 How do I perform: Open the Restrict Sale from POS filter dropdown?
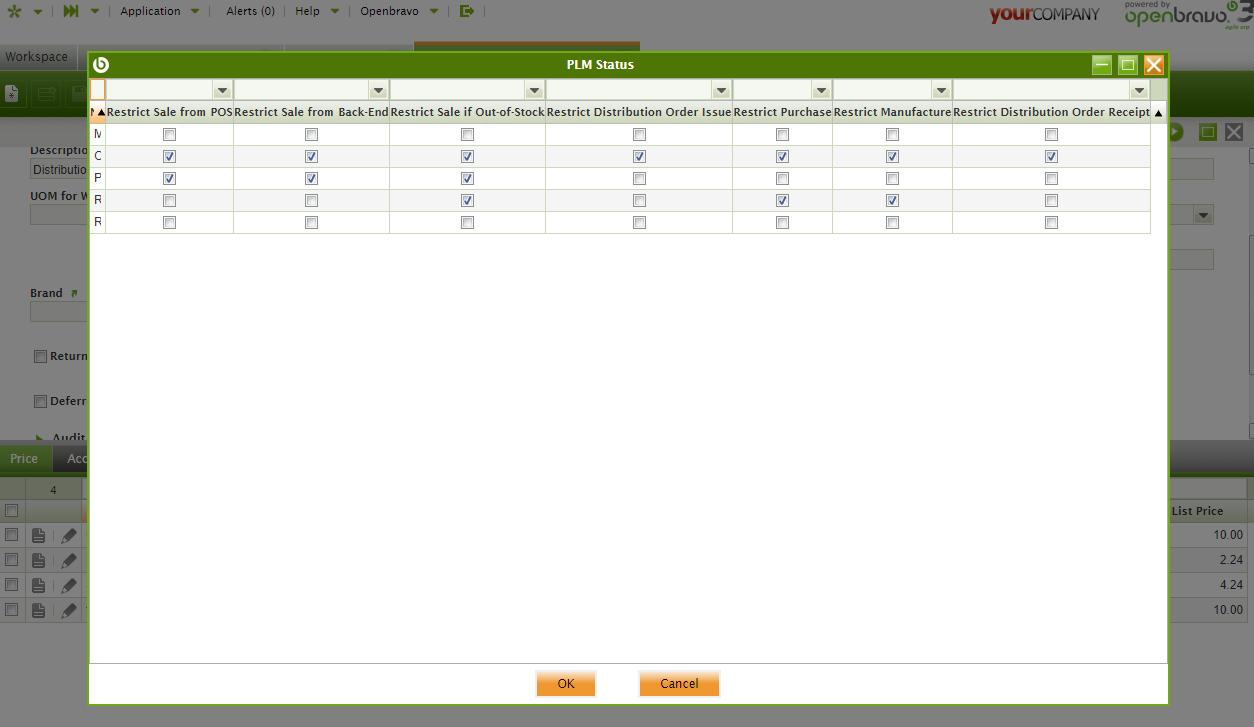(222, 91)
